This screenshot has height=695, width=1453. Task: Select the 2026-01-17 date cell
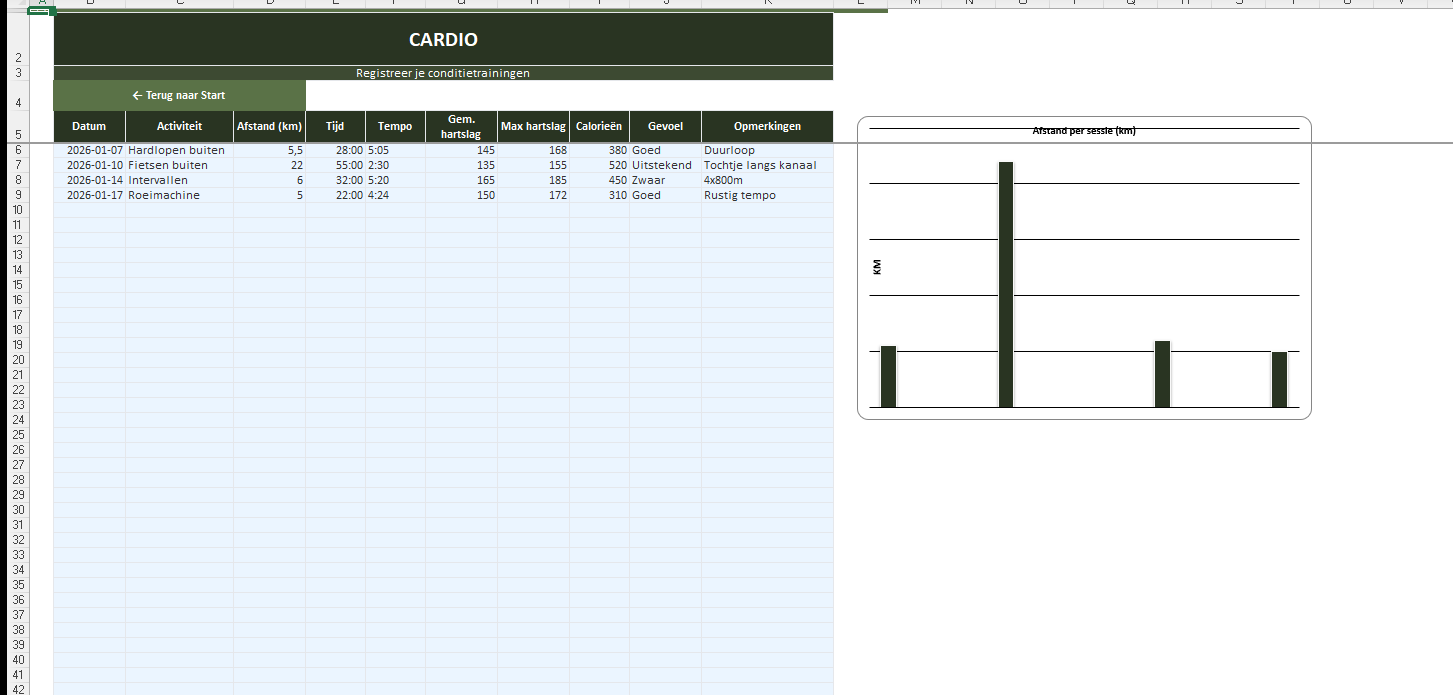click(89, 195)
